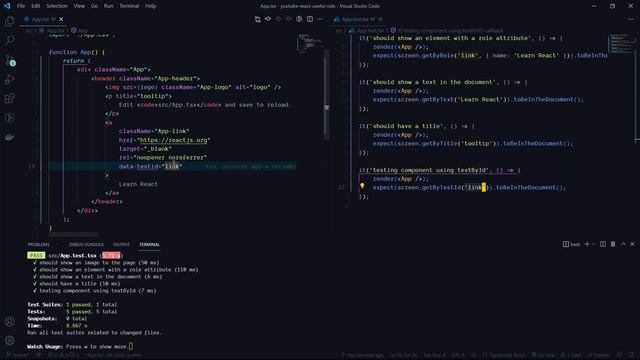Screen dimensions: 640x360
Task: Split the left editor with split icon
Action: (310, 19)
